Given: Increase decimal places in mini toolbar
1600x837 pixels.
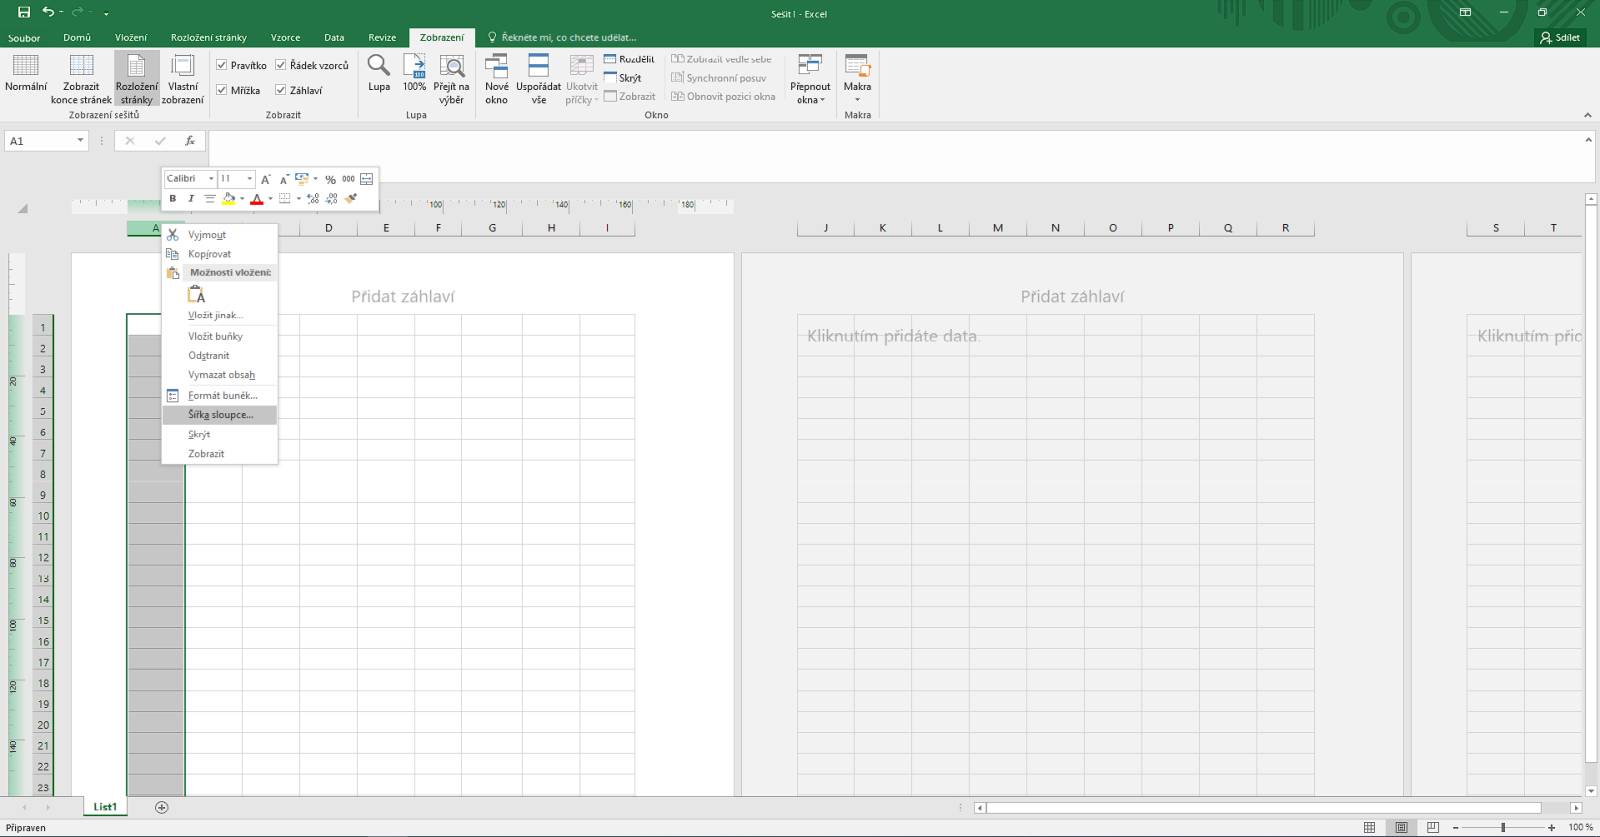Looking at the screenshot, I should point(313,199).
